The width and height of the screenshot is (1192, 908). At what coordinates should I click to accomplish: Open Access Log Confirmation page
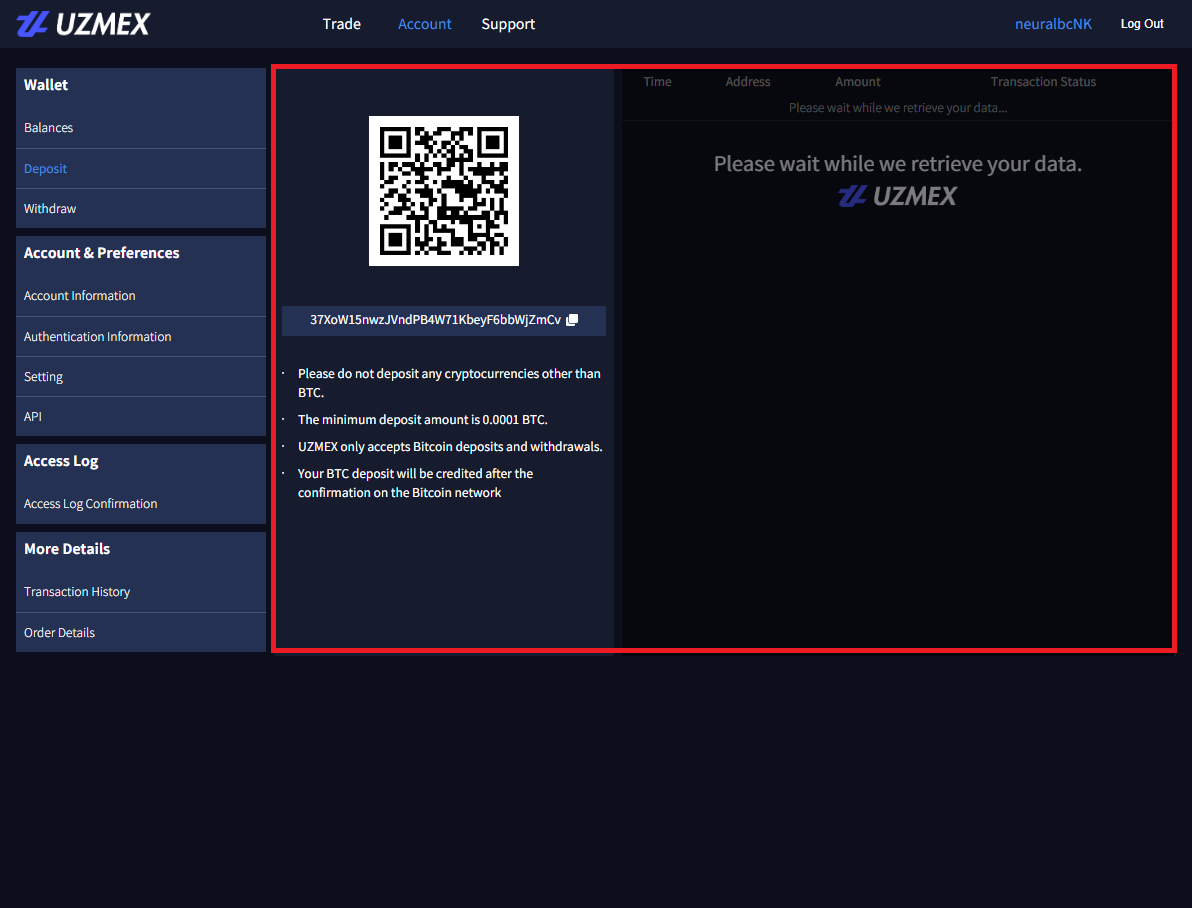tap(91, 504)
